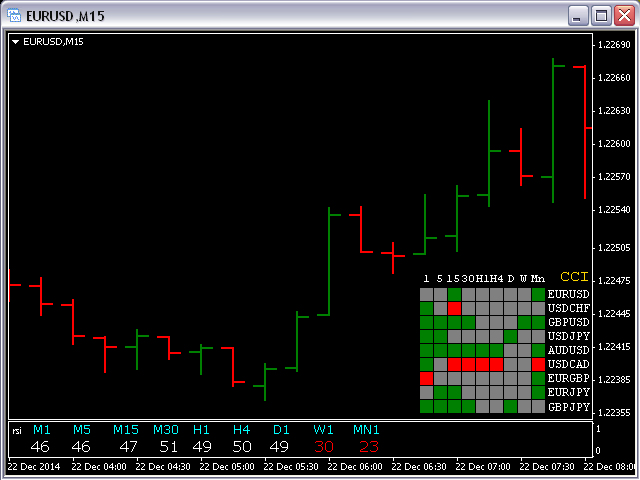Click the red USDCAD H4 CCI cell
This screenshot has width=640, height=480.
click(496, 364)
